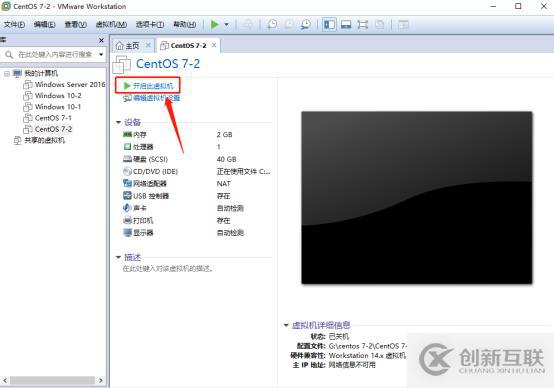Enter full screen mode icon

pyautogui.click(x=363, y=24)
